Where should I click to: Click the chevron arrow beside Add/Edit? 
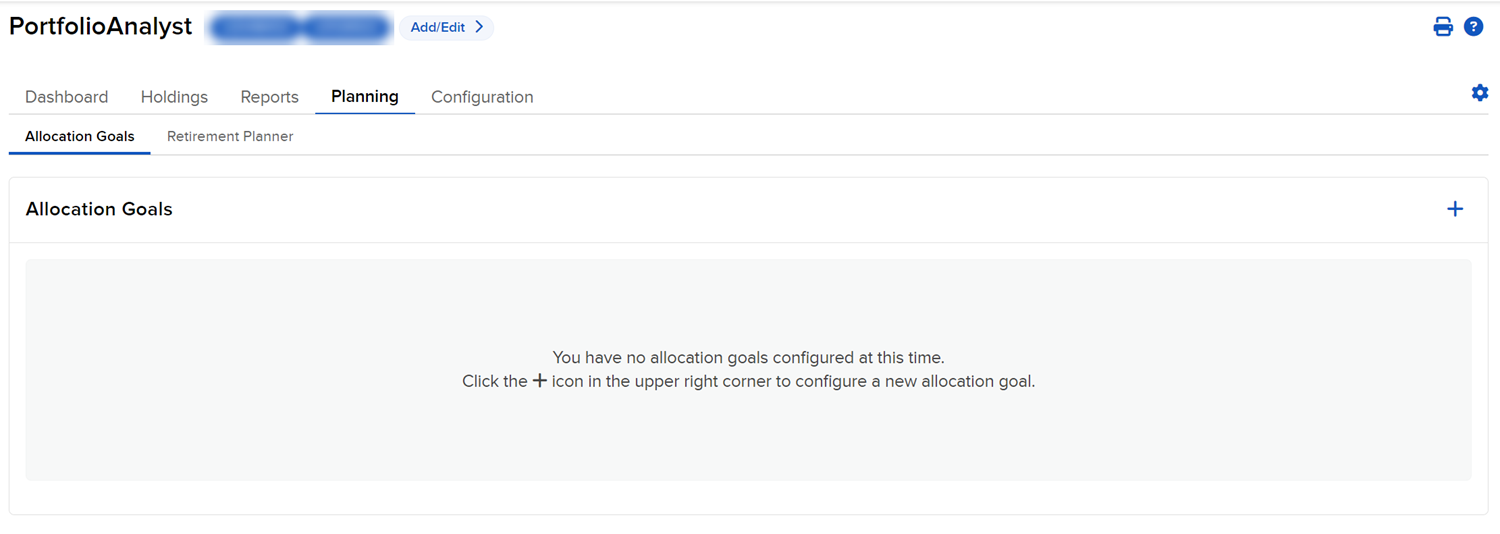tap(480, 27)
